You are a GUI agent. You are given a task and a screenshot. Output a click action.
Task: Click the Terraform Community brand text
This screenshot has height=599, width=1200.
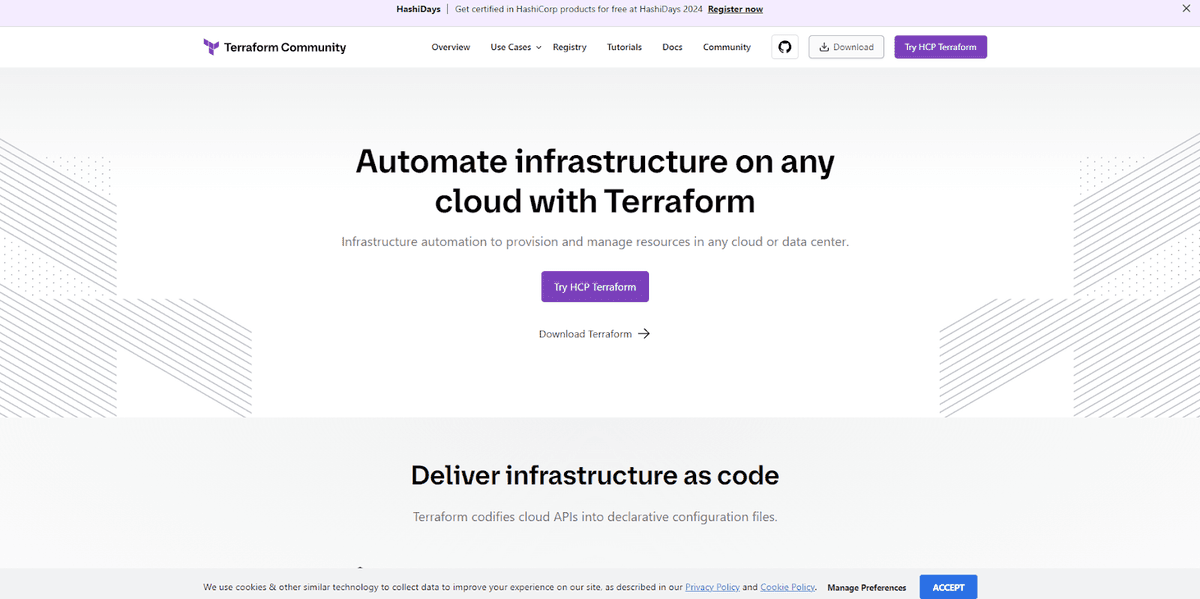[x=285, y=47]
